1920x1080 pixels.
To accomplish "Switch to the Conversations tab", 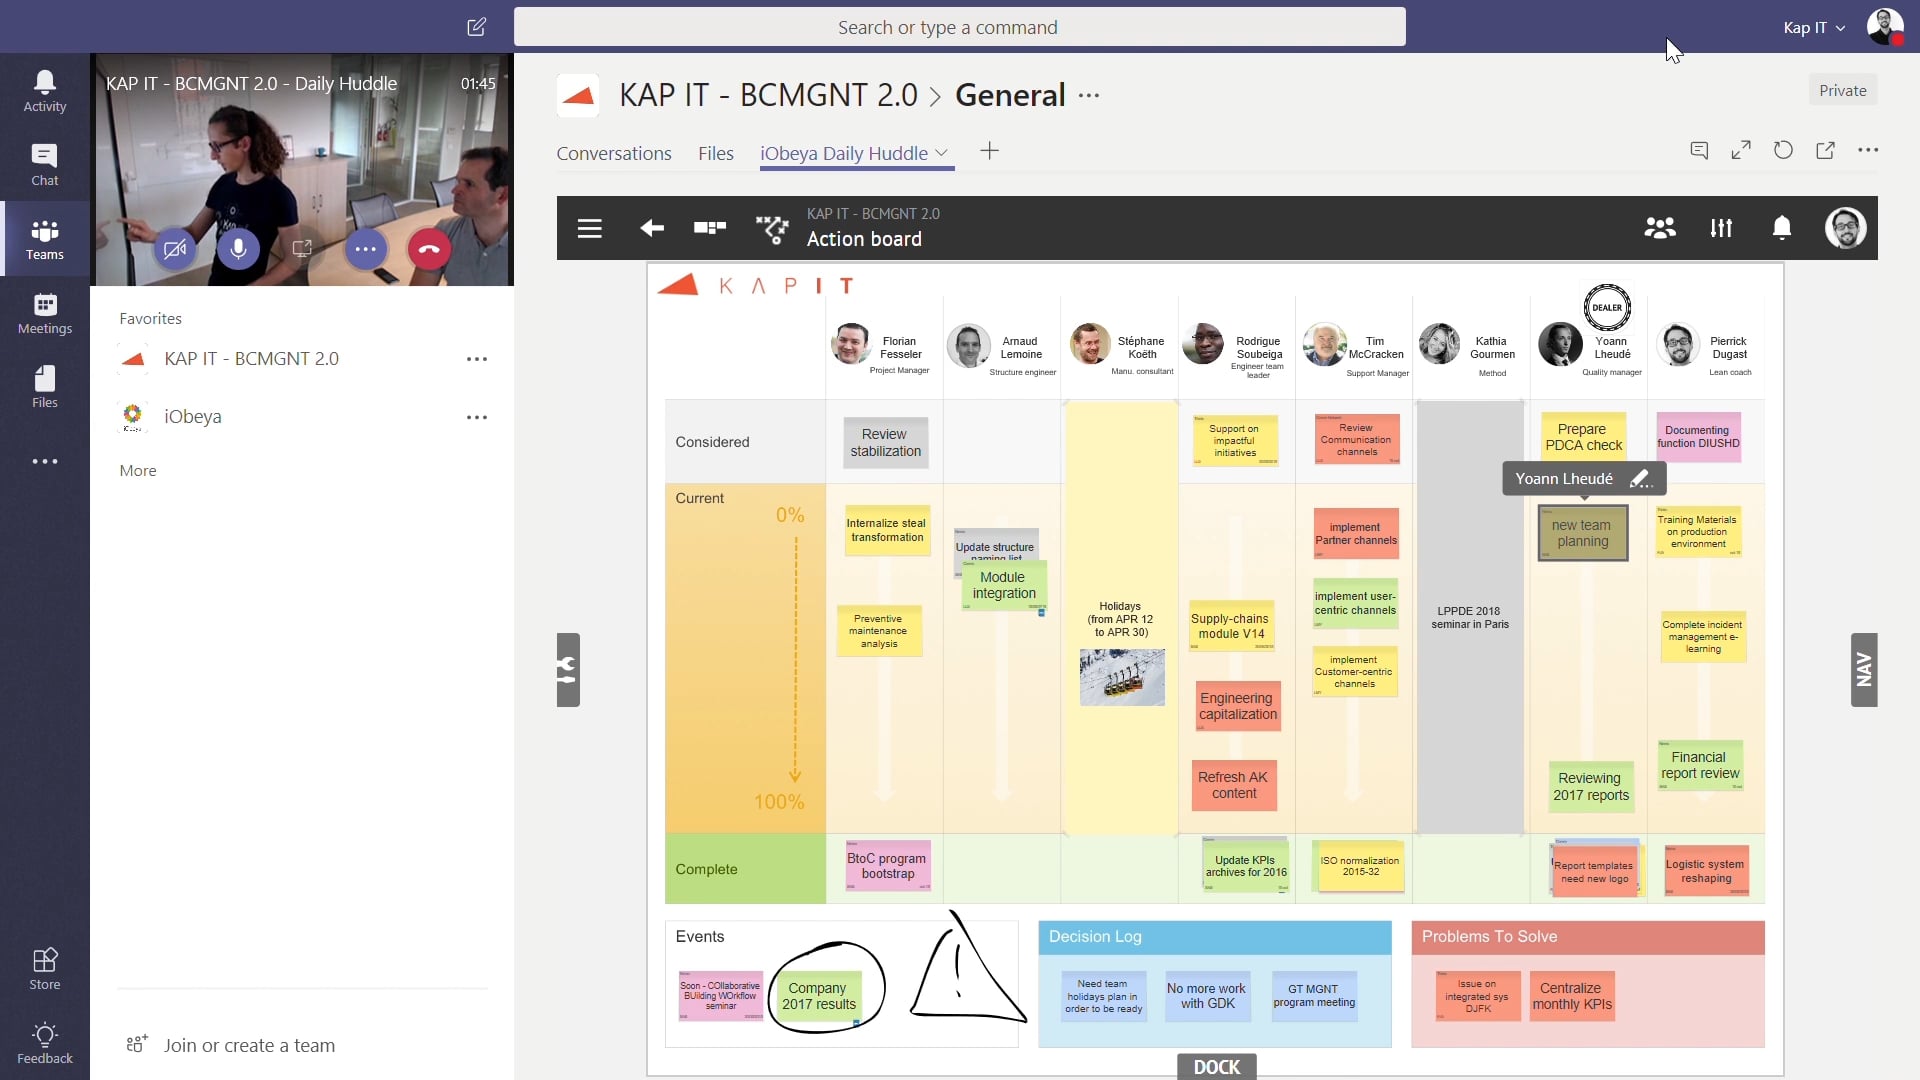I will tap(614, 153).
